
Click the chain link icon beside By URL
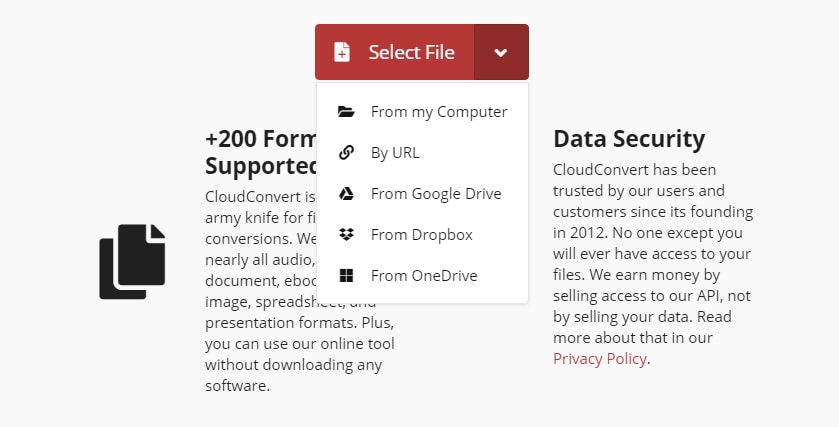click(x=346, y=153)
